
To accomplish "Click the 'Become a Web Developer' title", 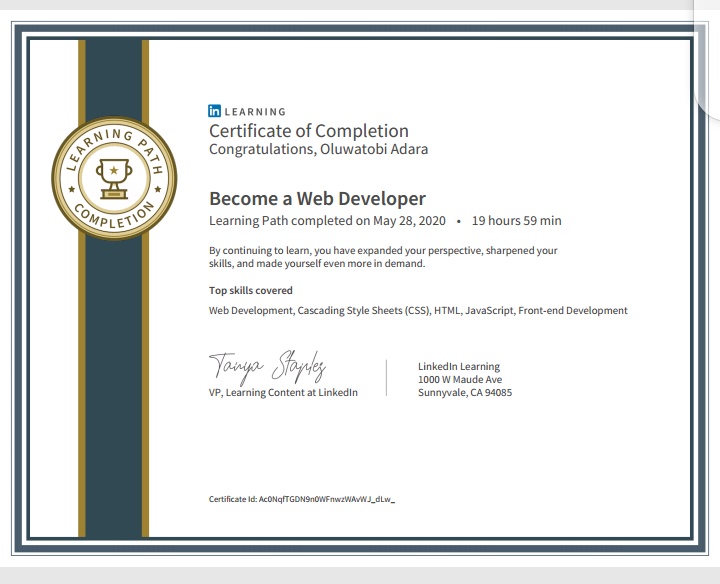I will click(x=317, y=198).
